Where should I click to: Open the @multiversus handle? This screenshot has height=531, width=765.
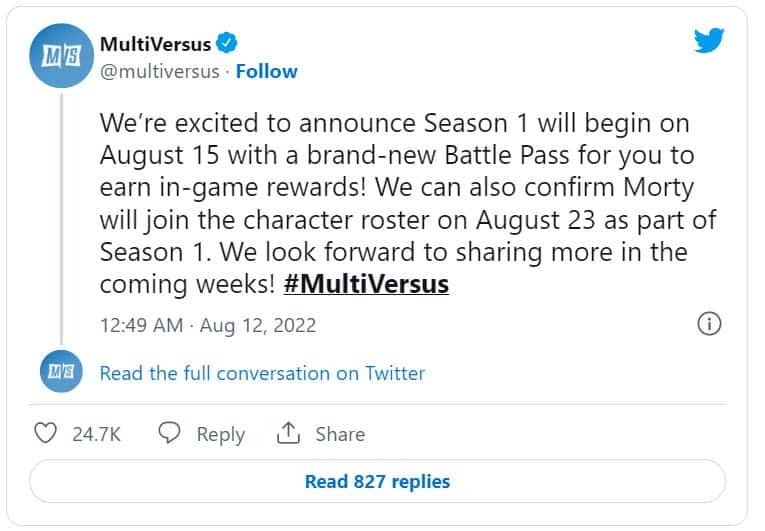click(160, 72)
